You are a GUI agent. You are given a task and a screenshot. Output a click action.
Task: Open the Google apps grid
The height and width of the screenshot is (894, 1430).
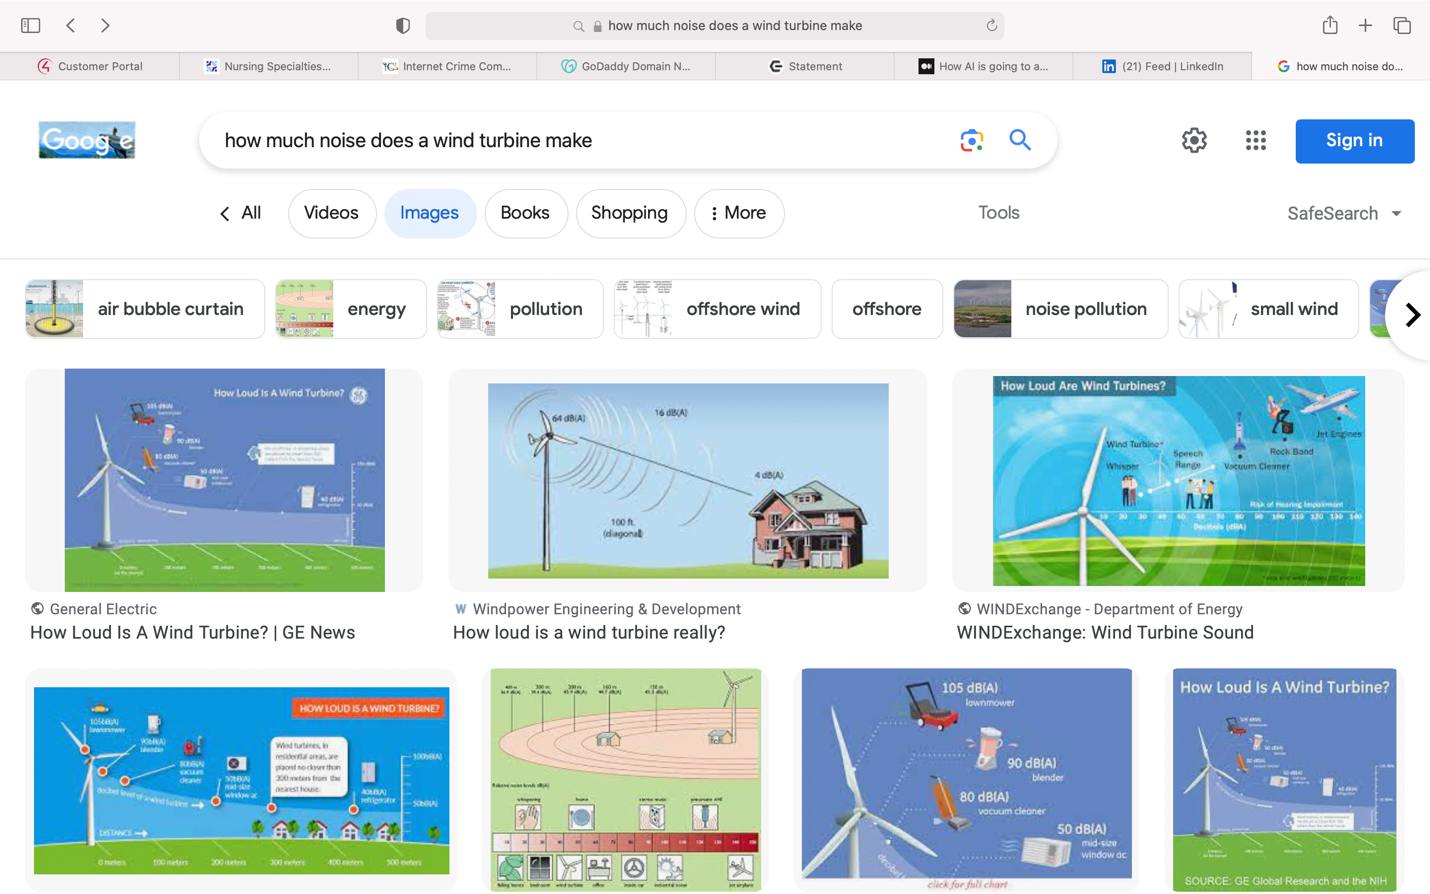[x=1256, y=140]
